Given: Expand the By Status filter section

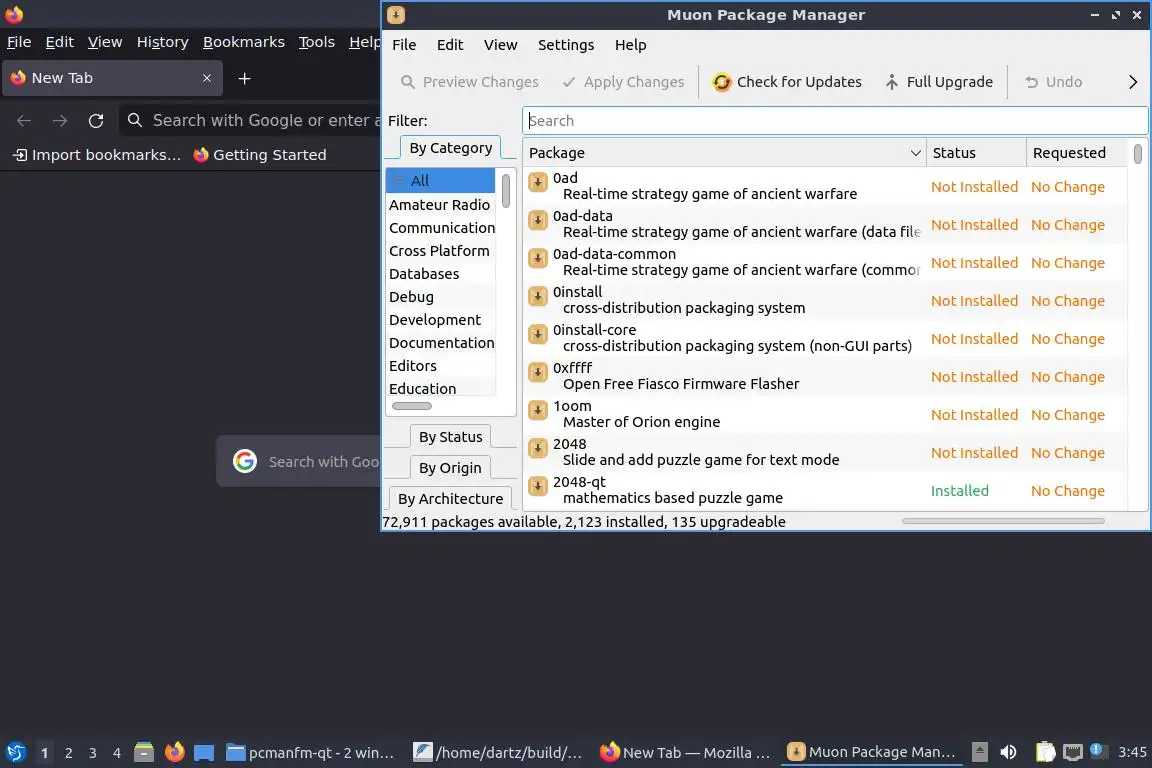Looking at the screenshot, I should pyautogui.click(x=450, y=437).
